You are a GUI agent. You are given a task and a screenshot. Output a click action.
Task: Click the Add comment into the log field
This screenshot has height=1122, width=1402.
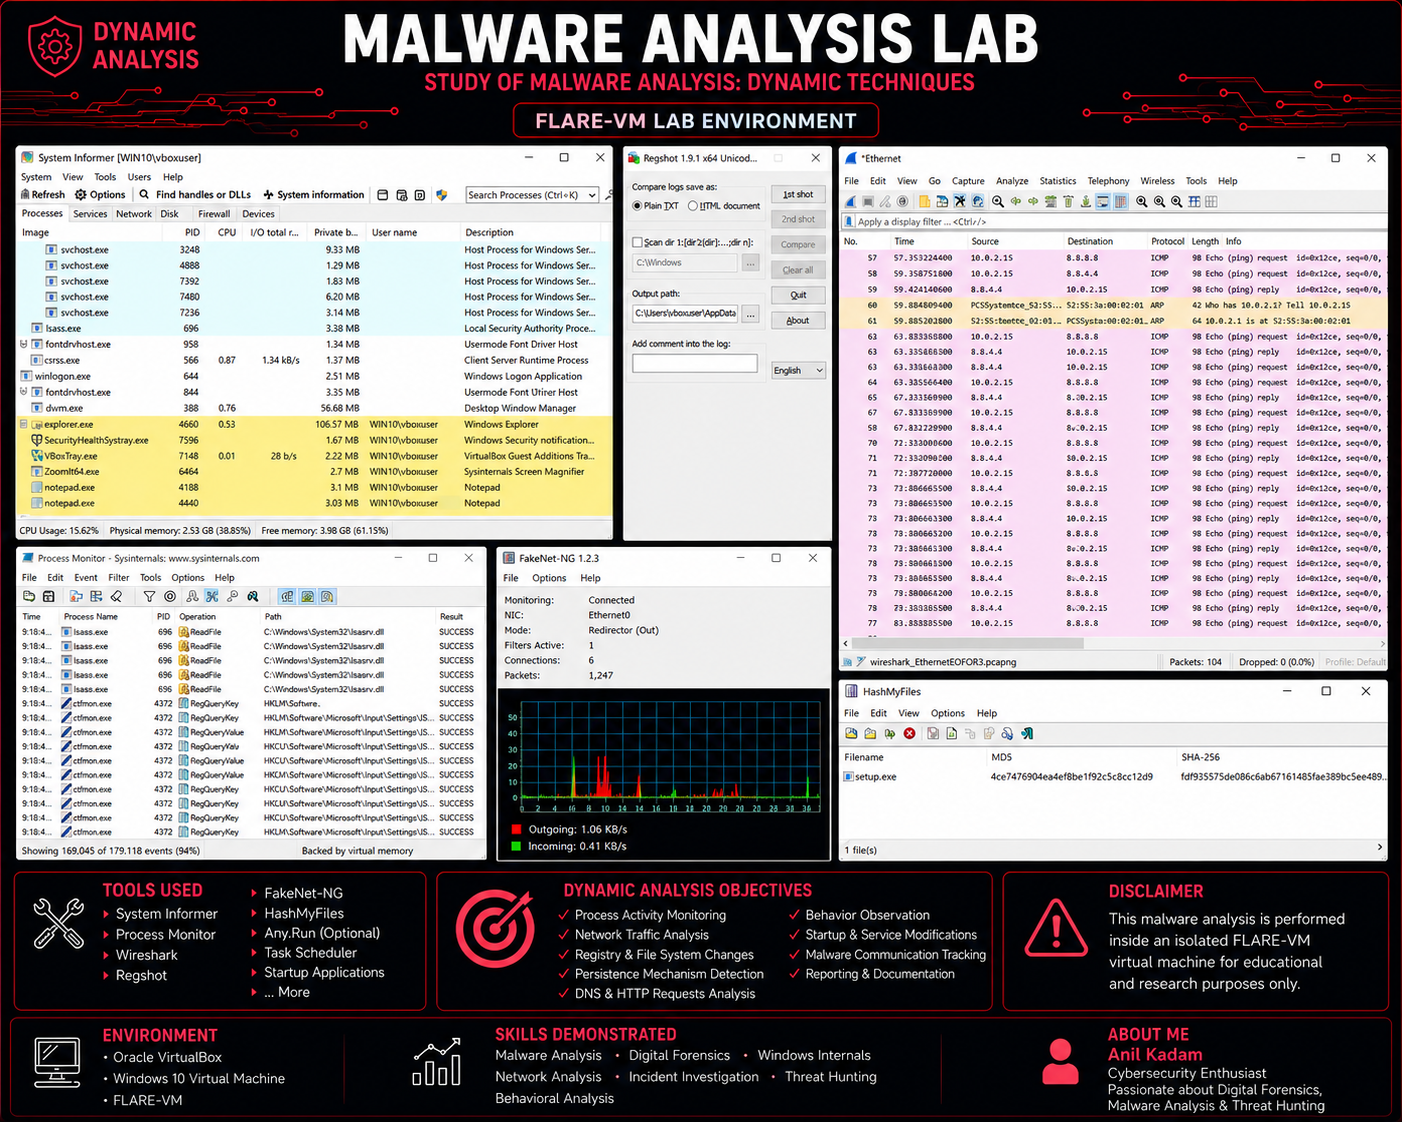click(x=695, y=364)
